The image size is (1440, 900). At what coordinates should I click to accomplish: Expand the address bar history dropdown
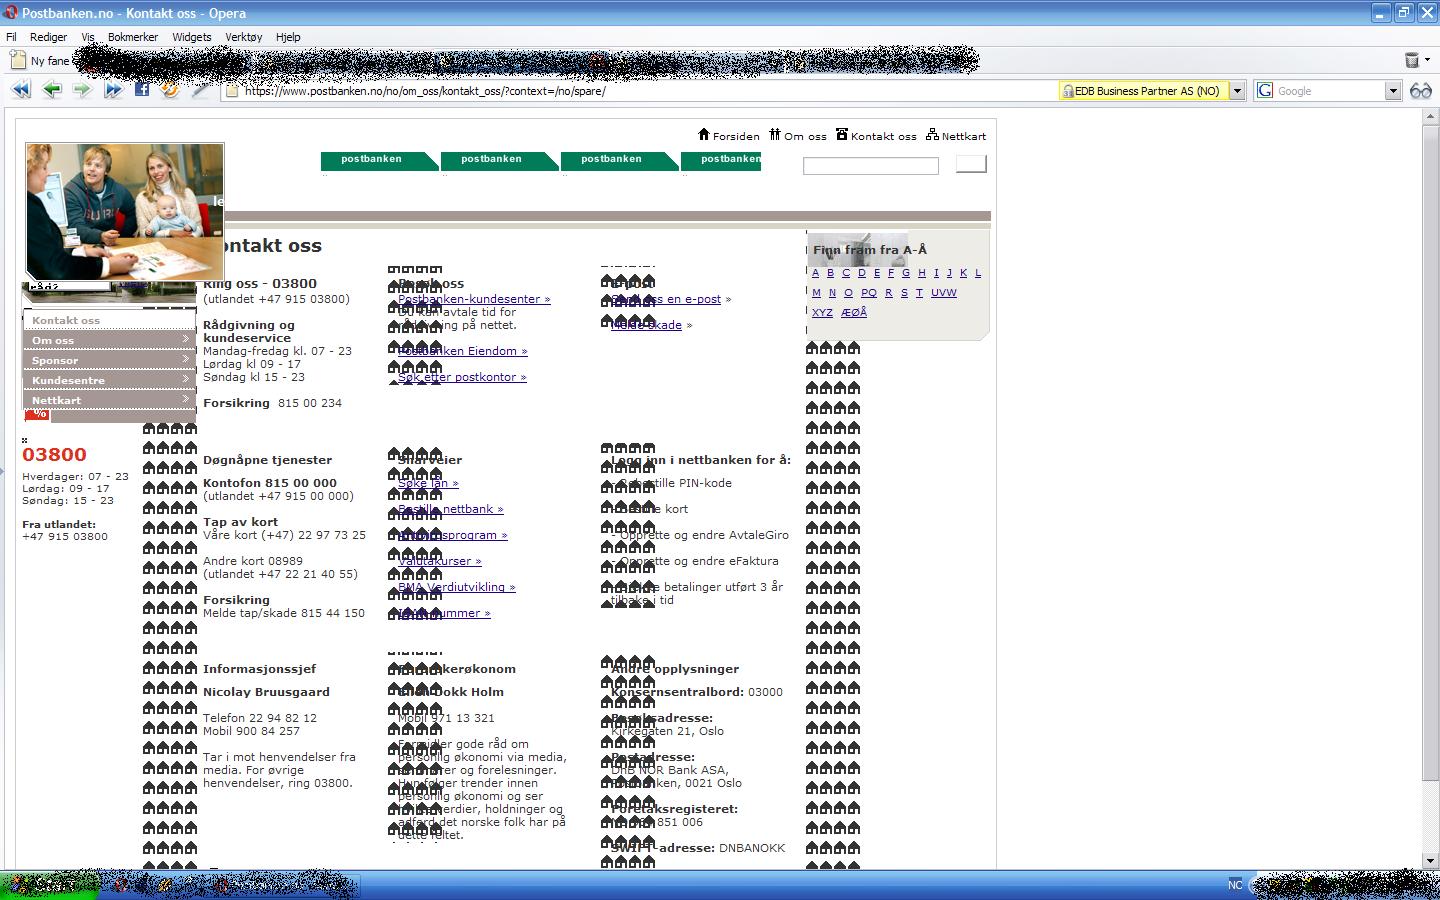pos(1237,91)
